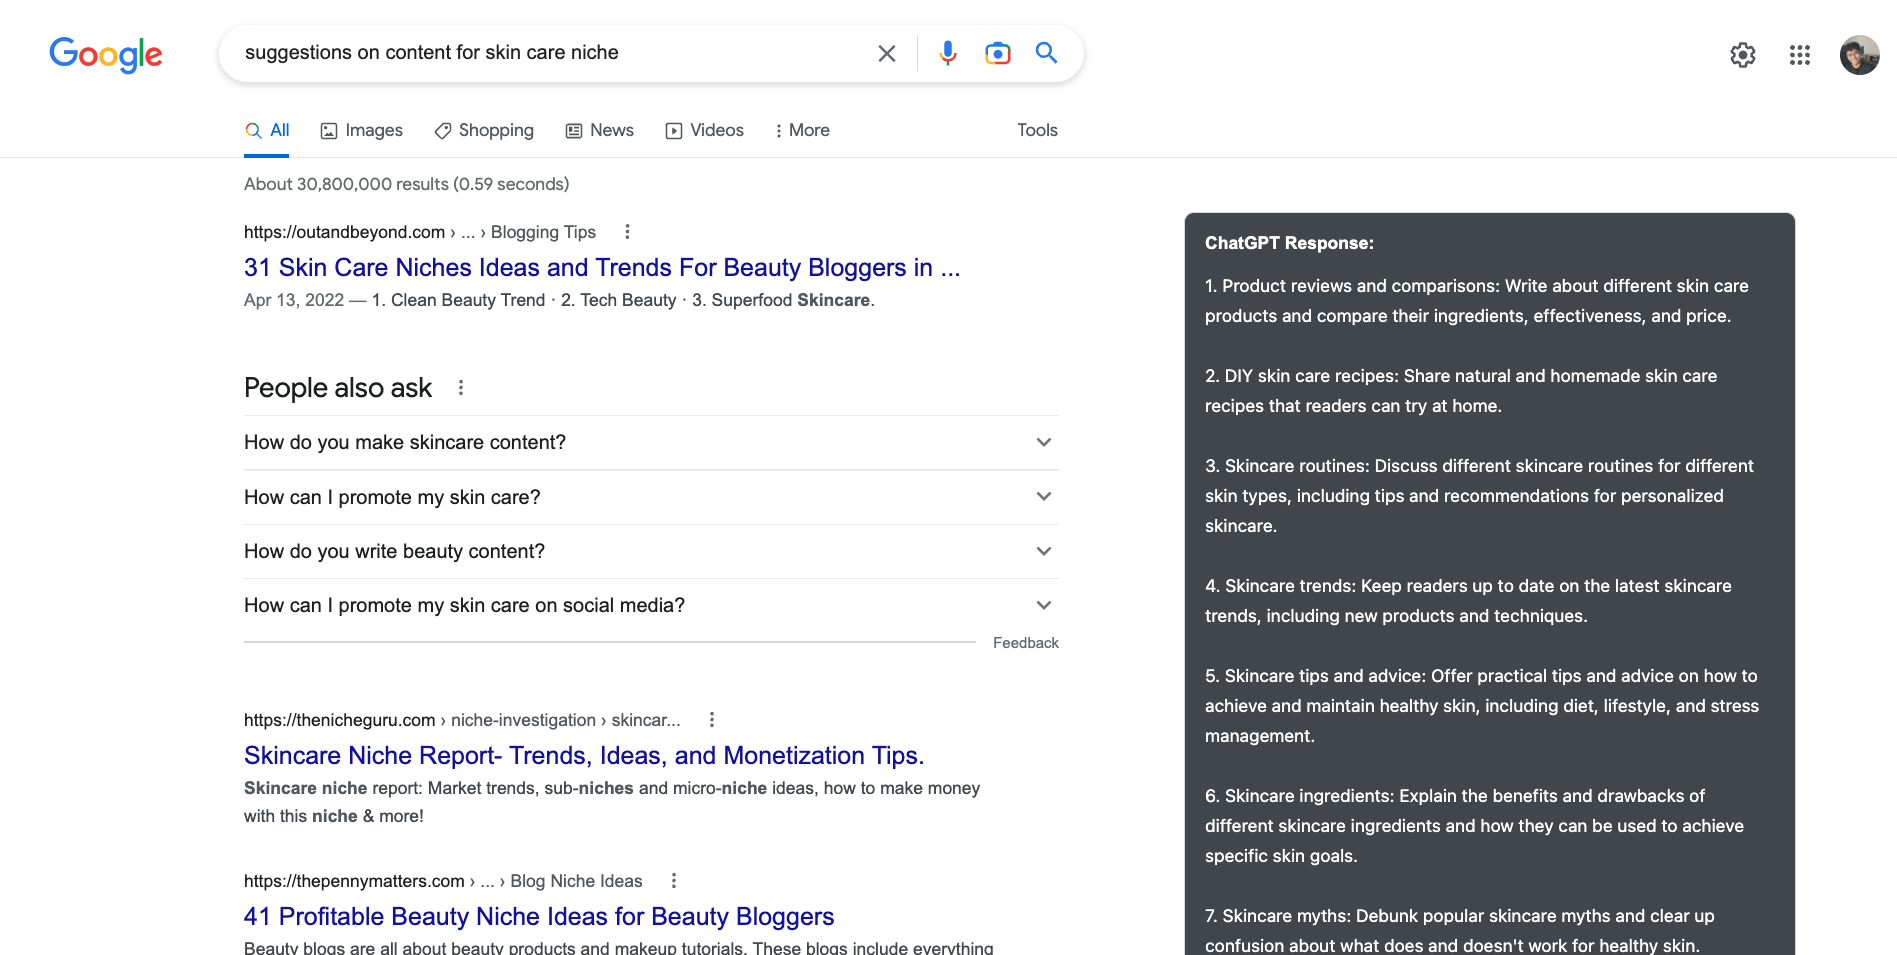Open quick settings with the gear icon
The image size is (1897, 955).
point(1743,55)
